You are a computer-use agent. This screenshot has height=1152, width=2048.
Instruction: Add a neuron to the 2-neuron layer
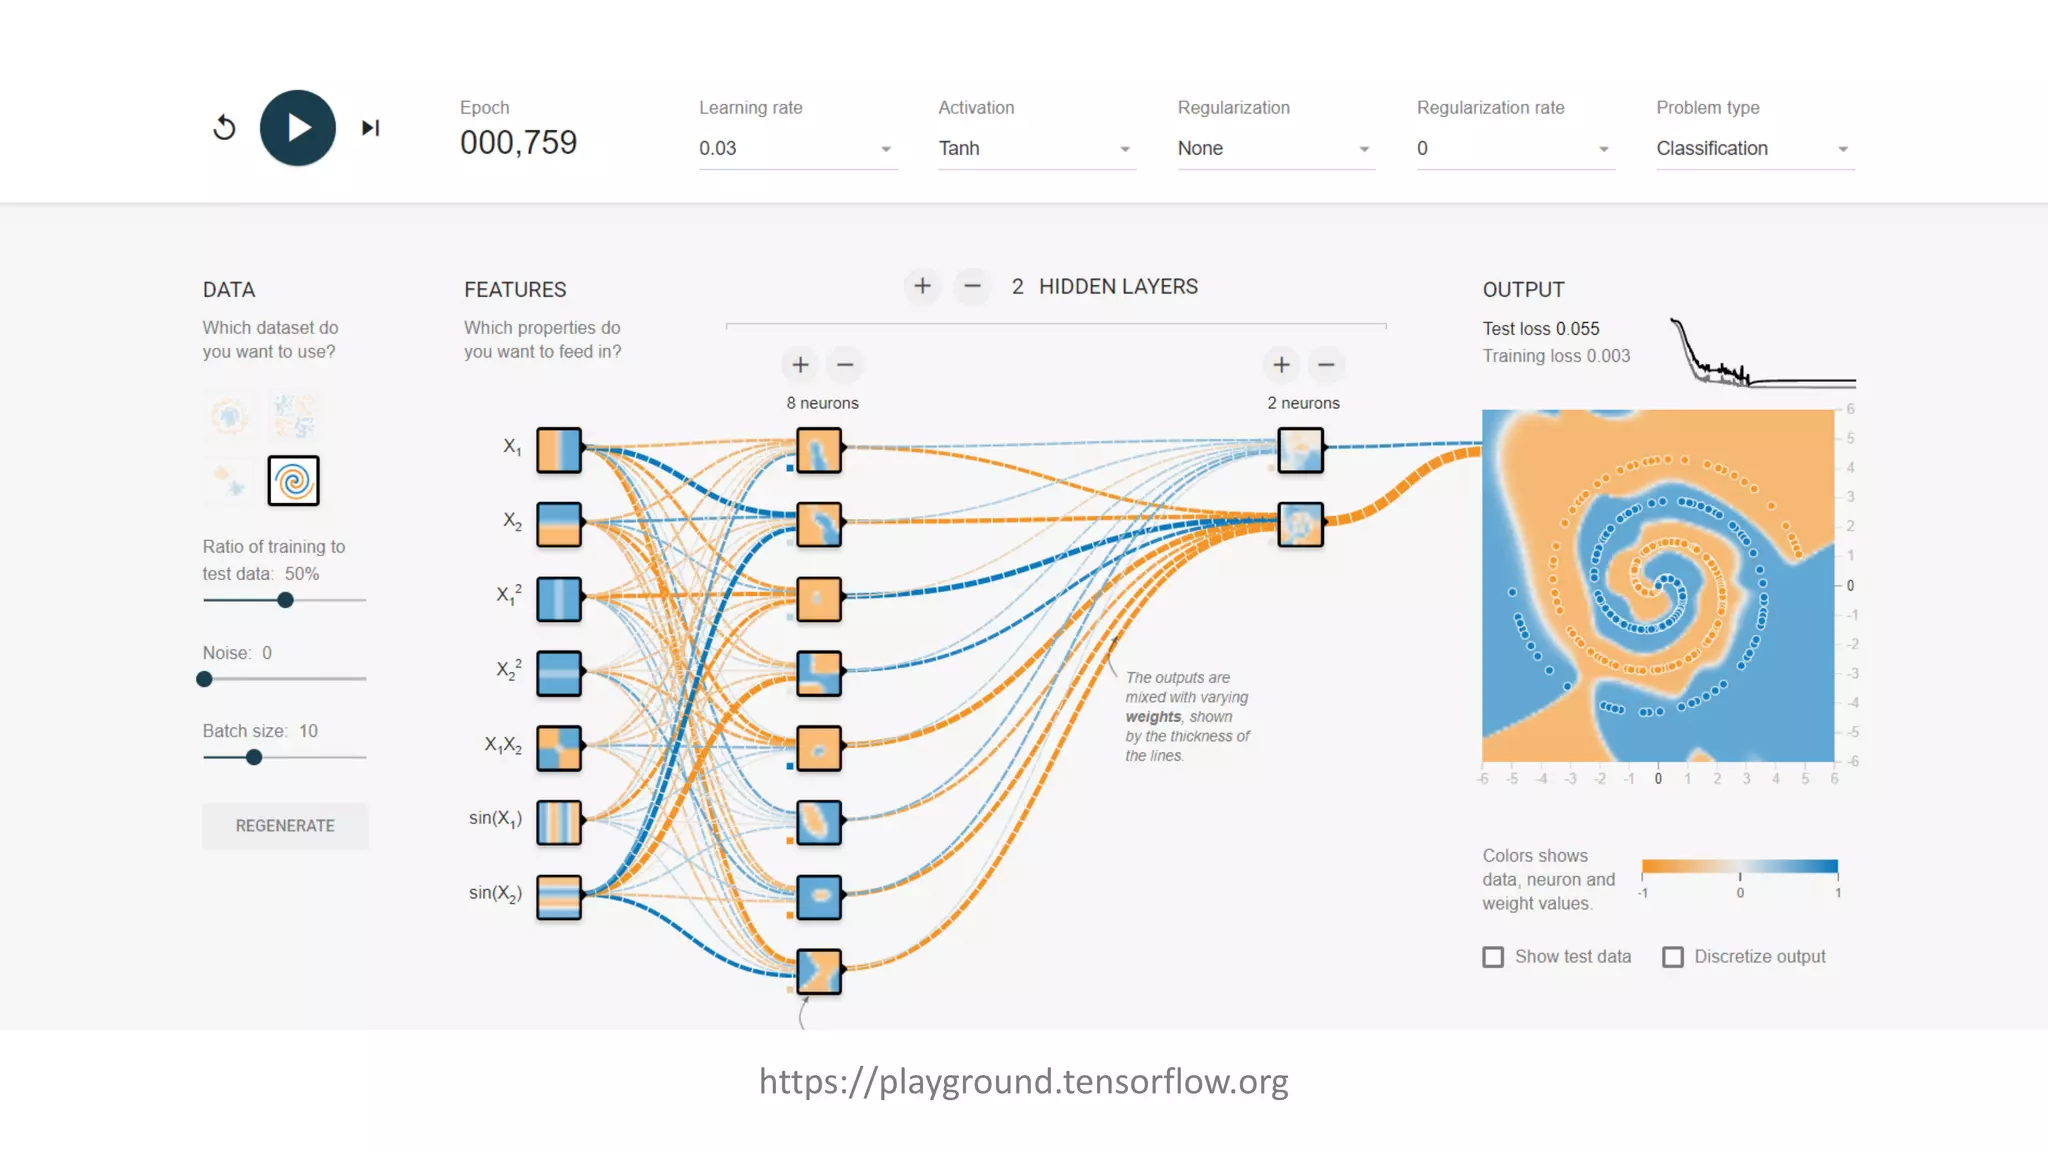pos(1281,365)
